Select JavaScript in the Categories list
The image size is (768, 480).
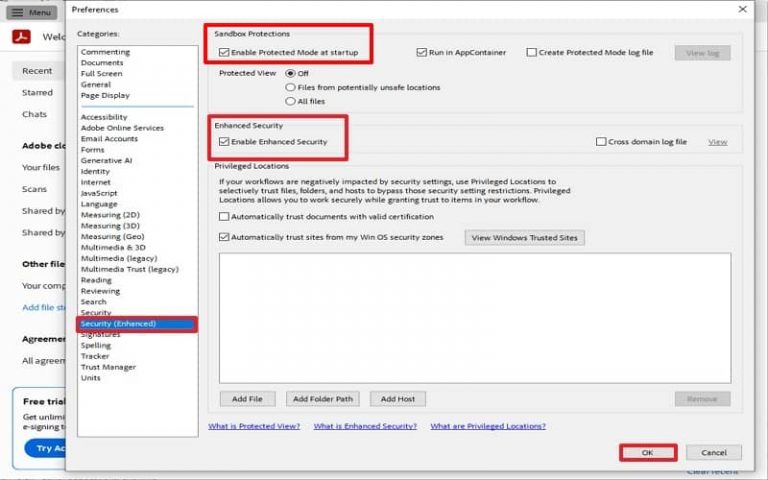(x=100, y=194)
